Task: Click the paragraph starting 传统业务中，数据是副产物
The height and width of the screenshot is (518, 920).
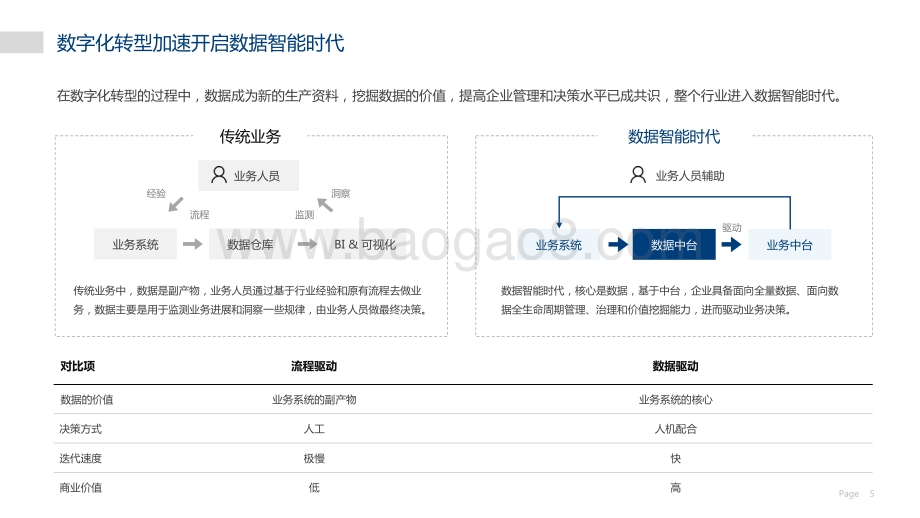Action: pyautogui.click(x=250, y=300)
